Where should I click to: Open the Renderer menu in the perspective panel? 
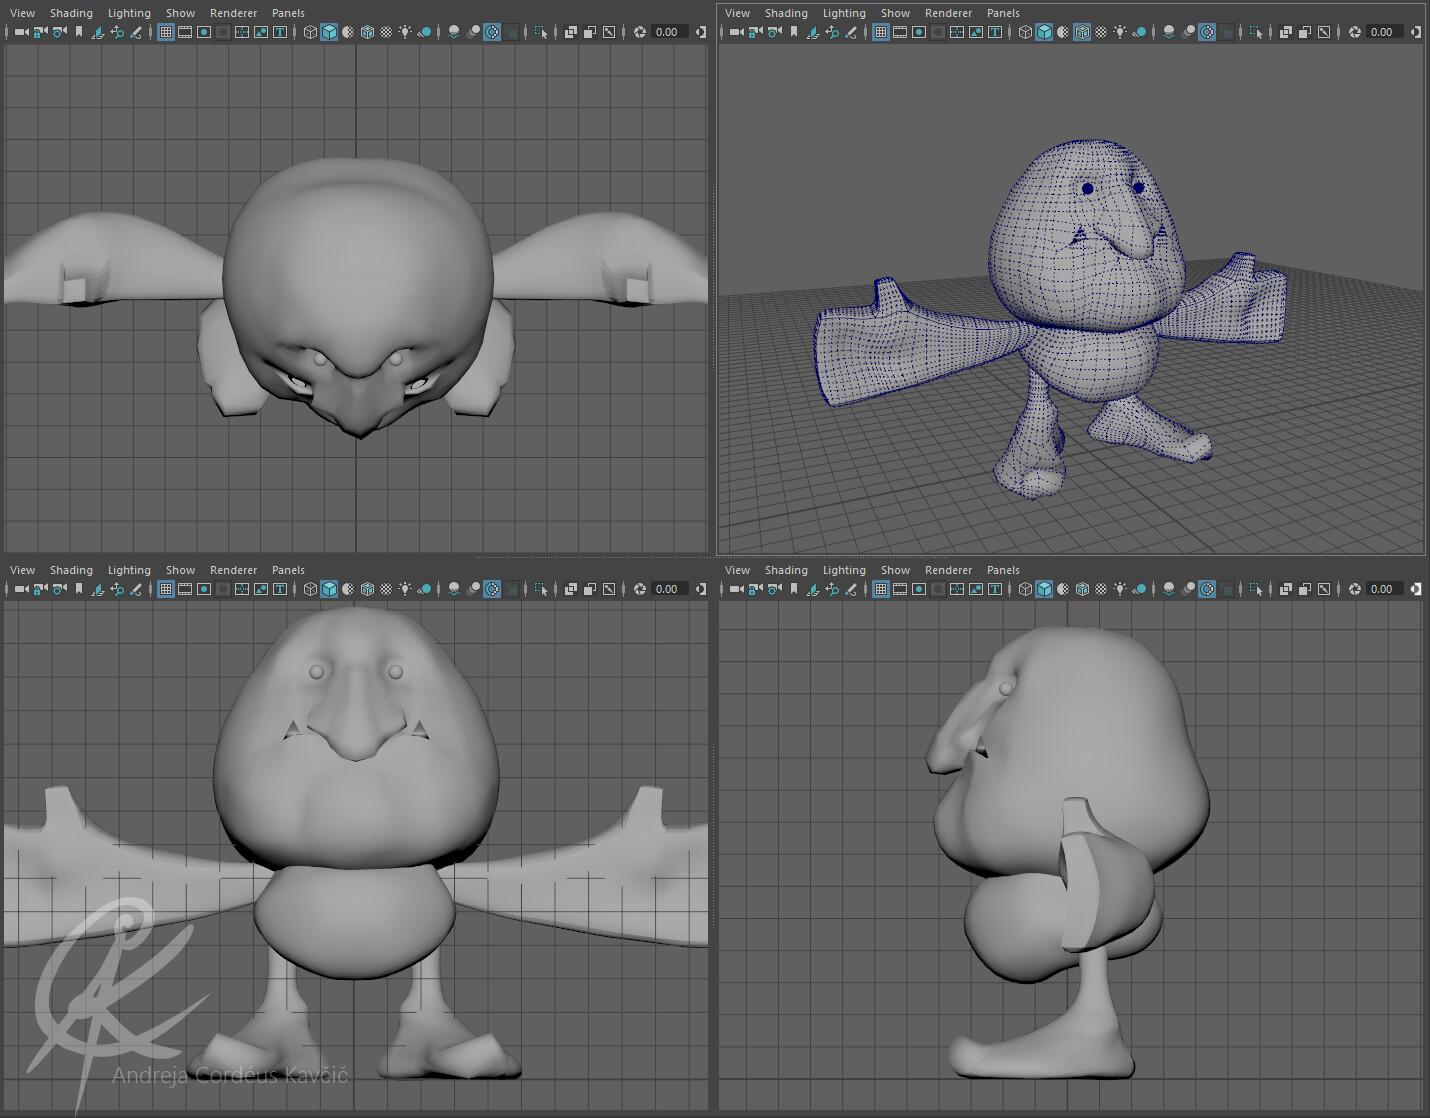(948, 13)
